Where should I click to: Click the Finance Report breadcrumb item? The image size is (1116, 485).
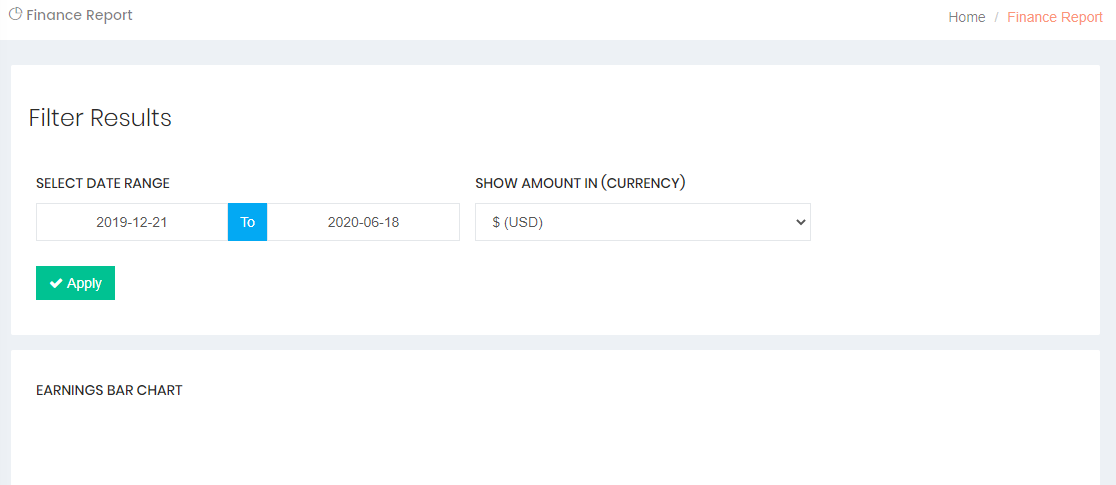click(1054, 17)
